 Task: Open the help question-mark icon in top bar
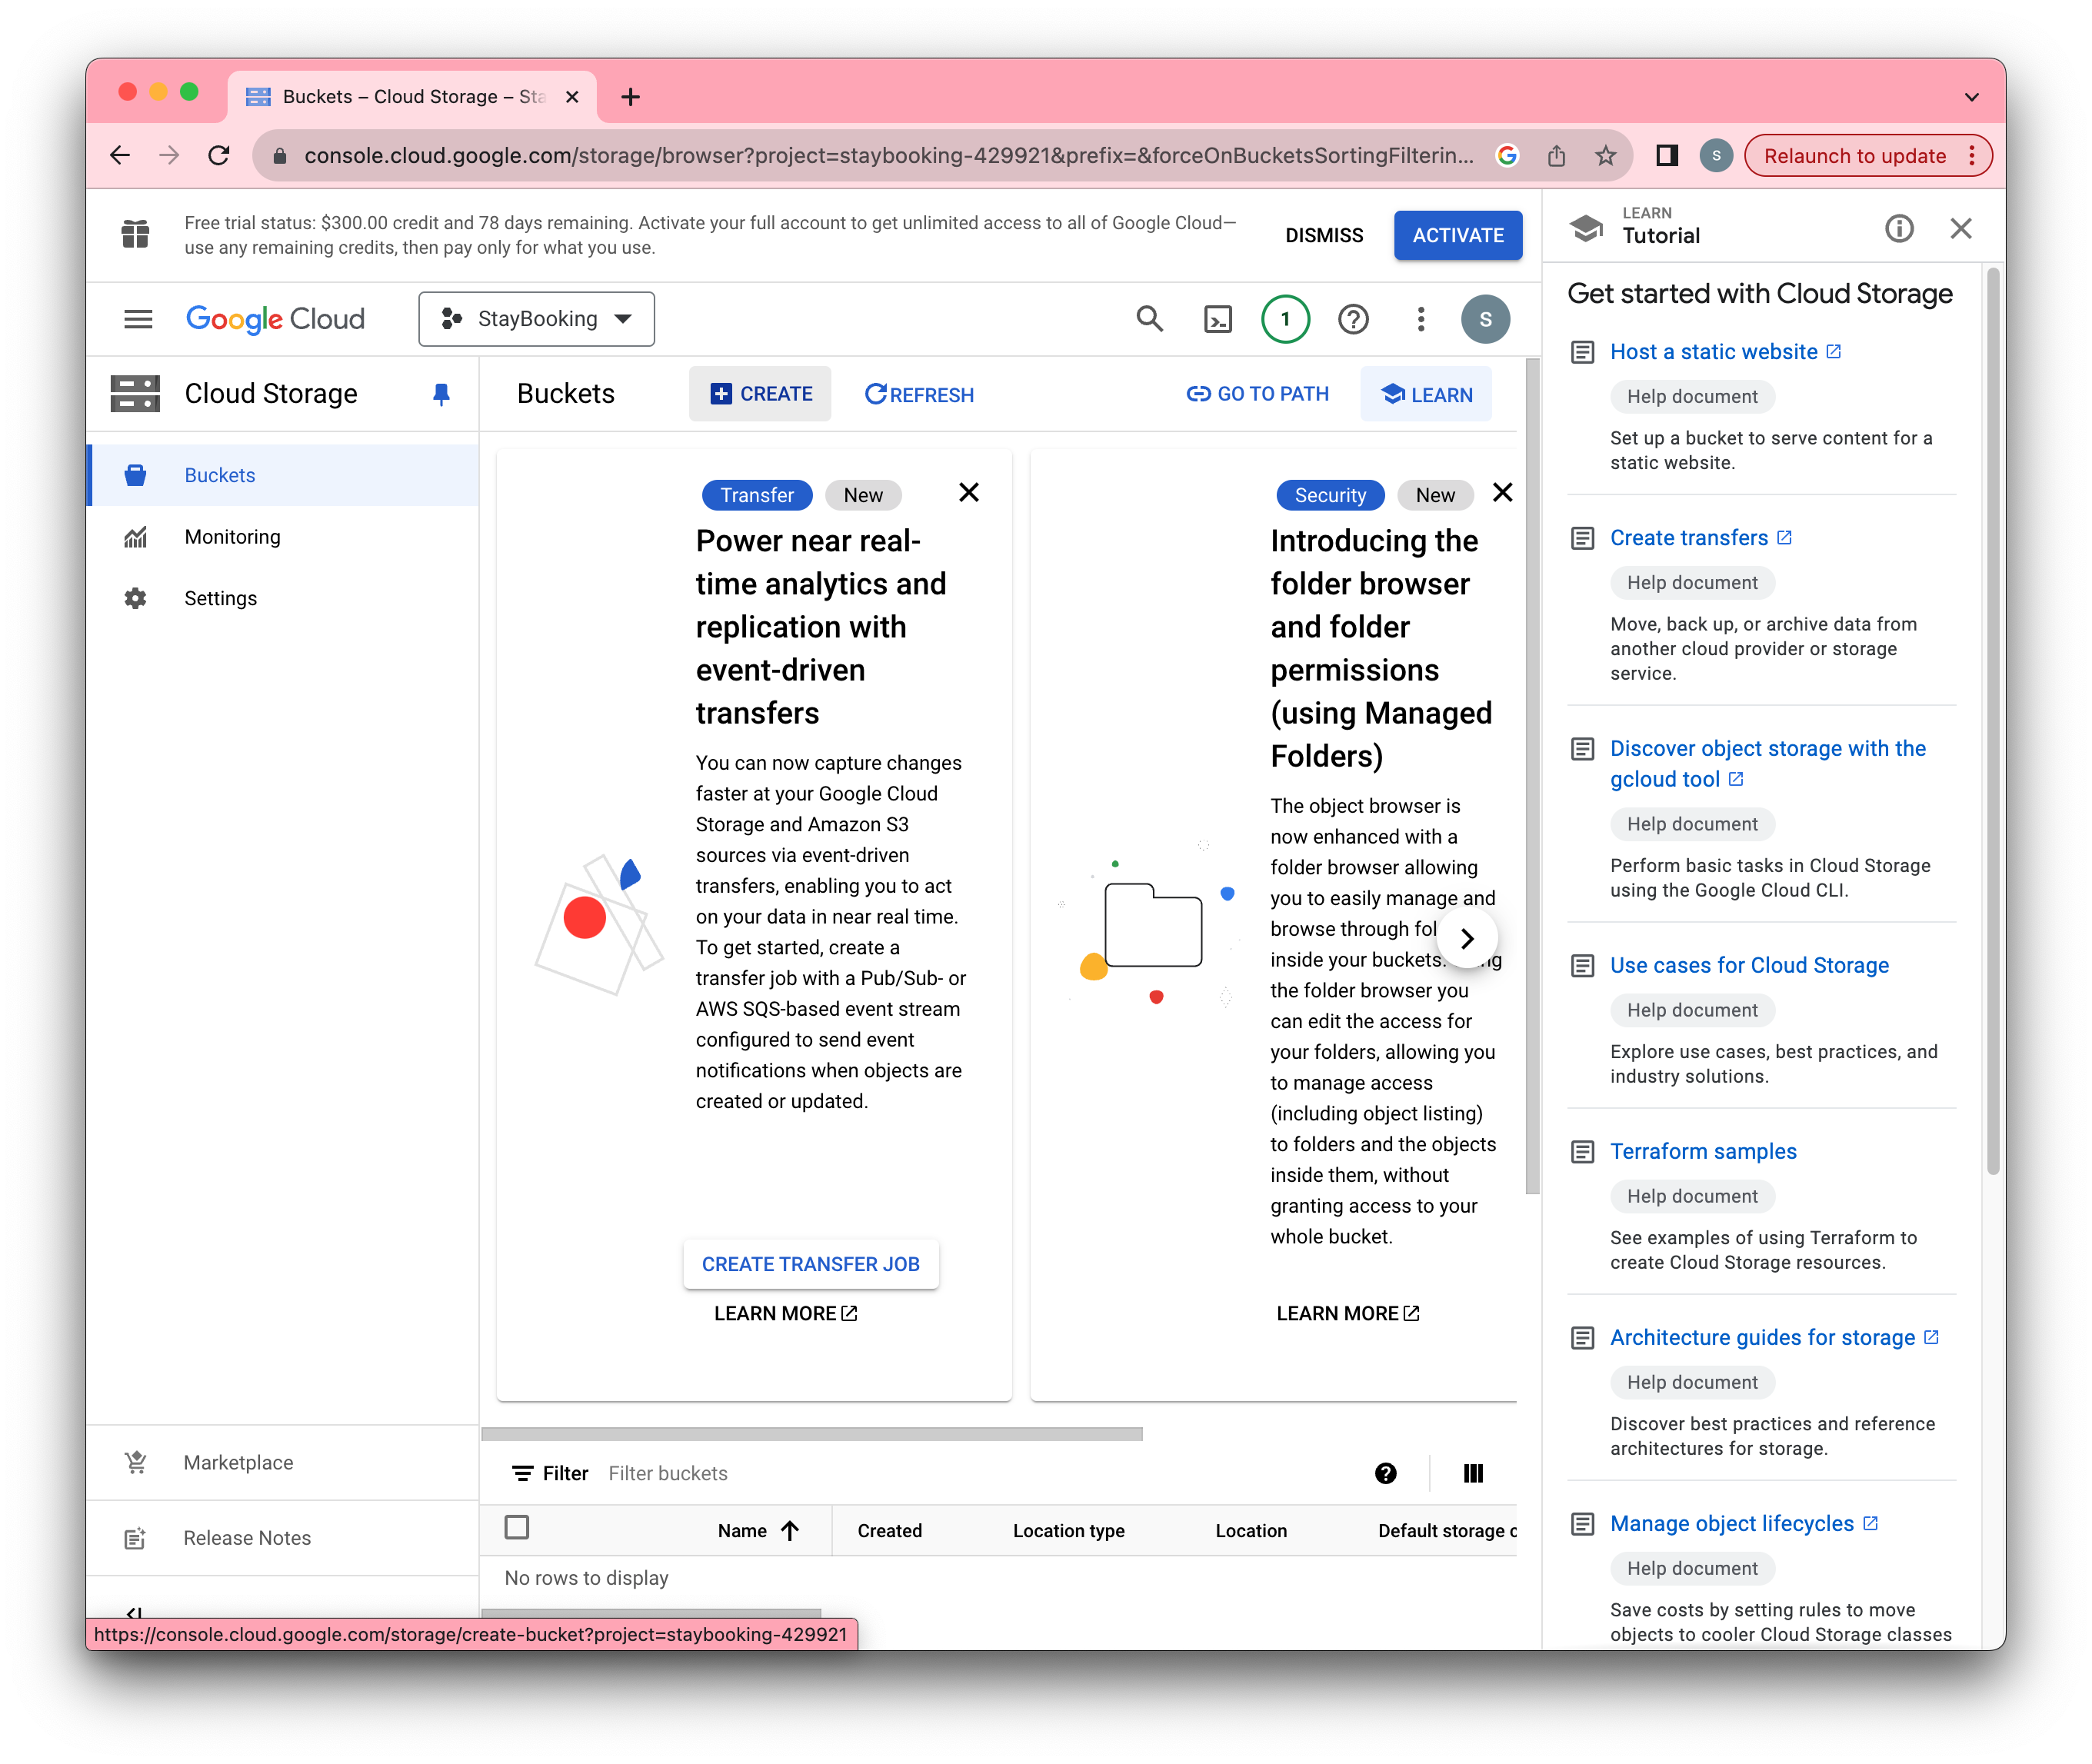tap(1353, 318)
